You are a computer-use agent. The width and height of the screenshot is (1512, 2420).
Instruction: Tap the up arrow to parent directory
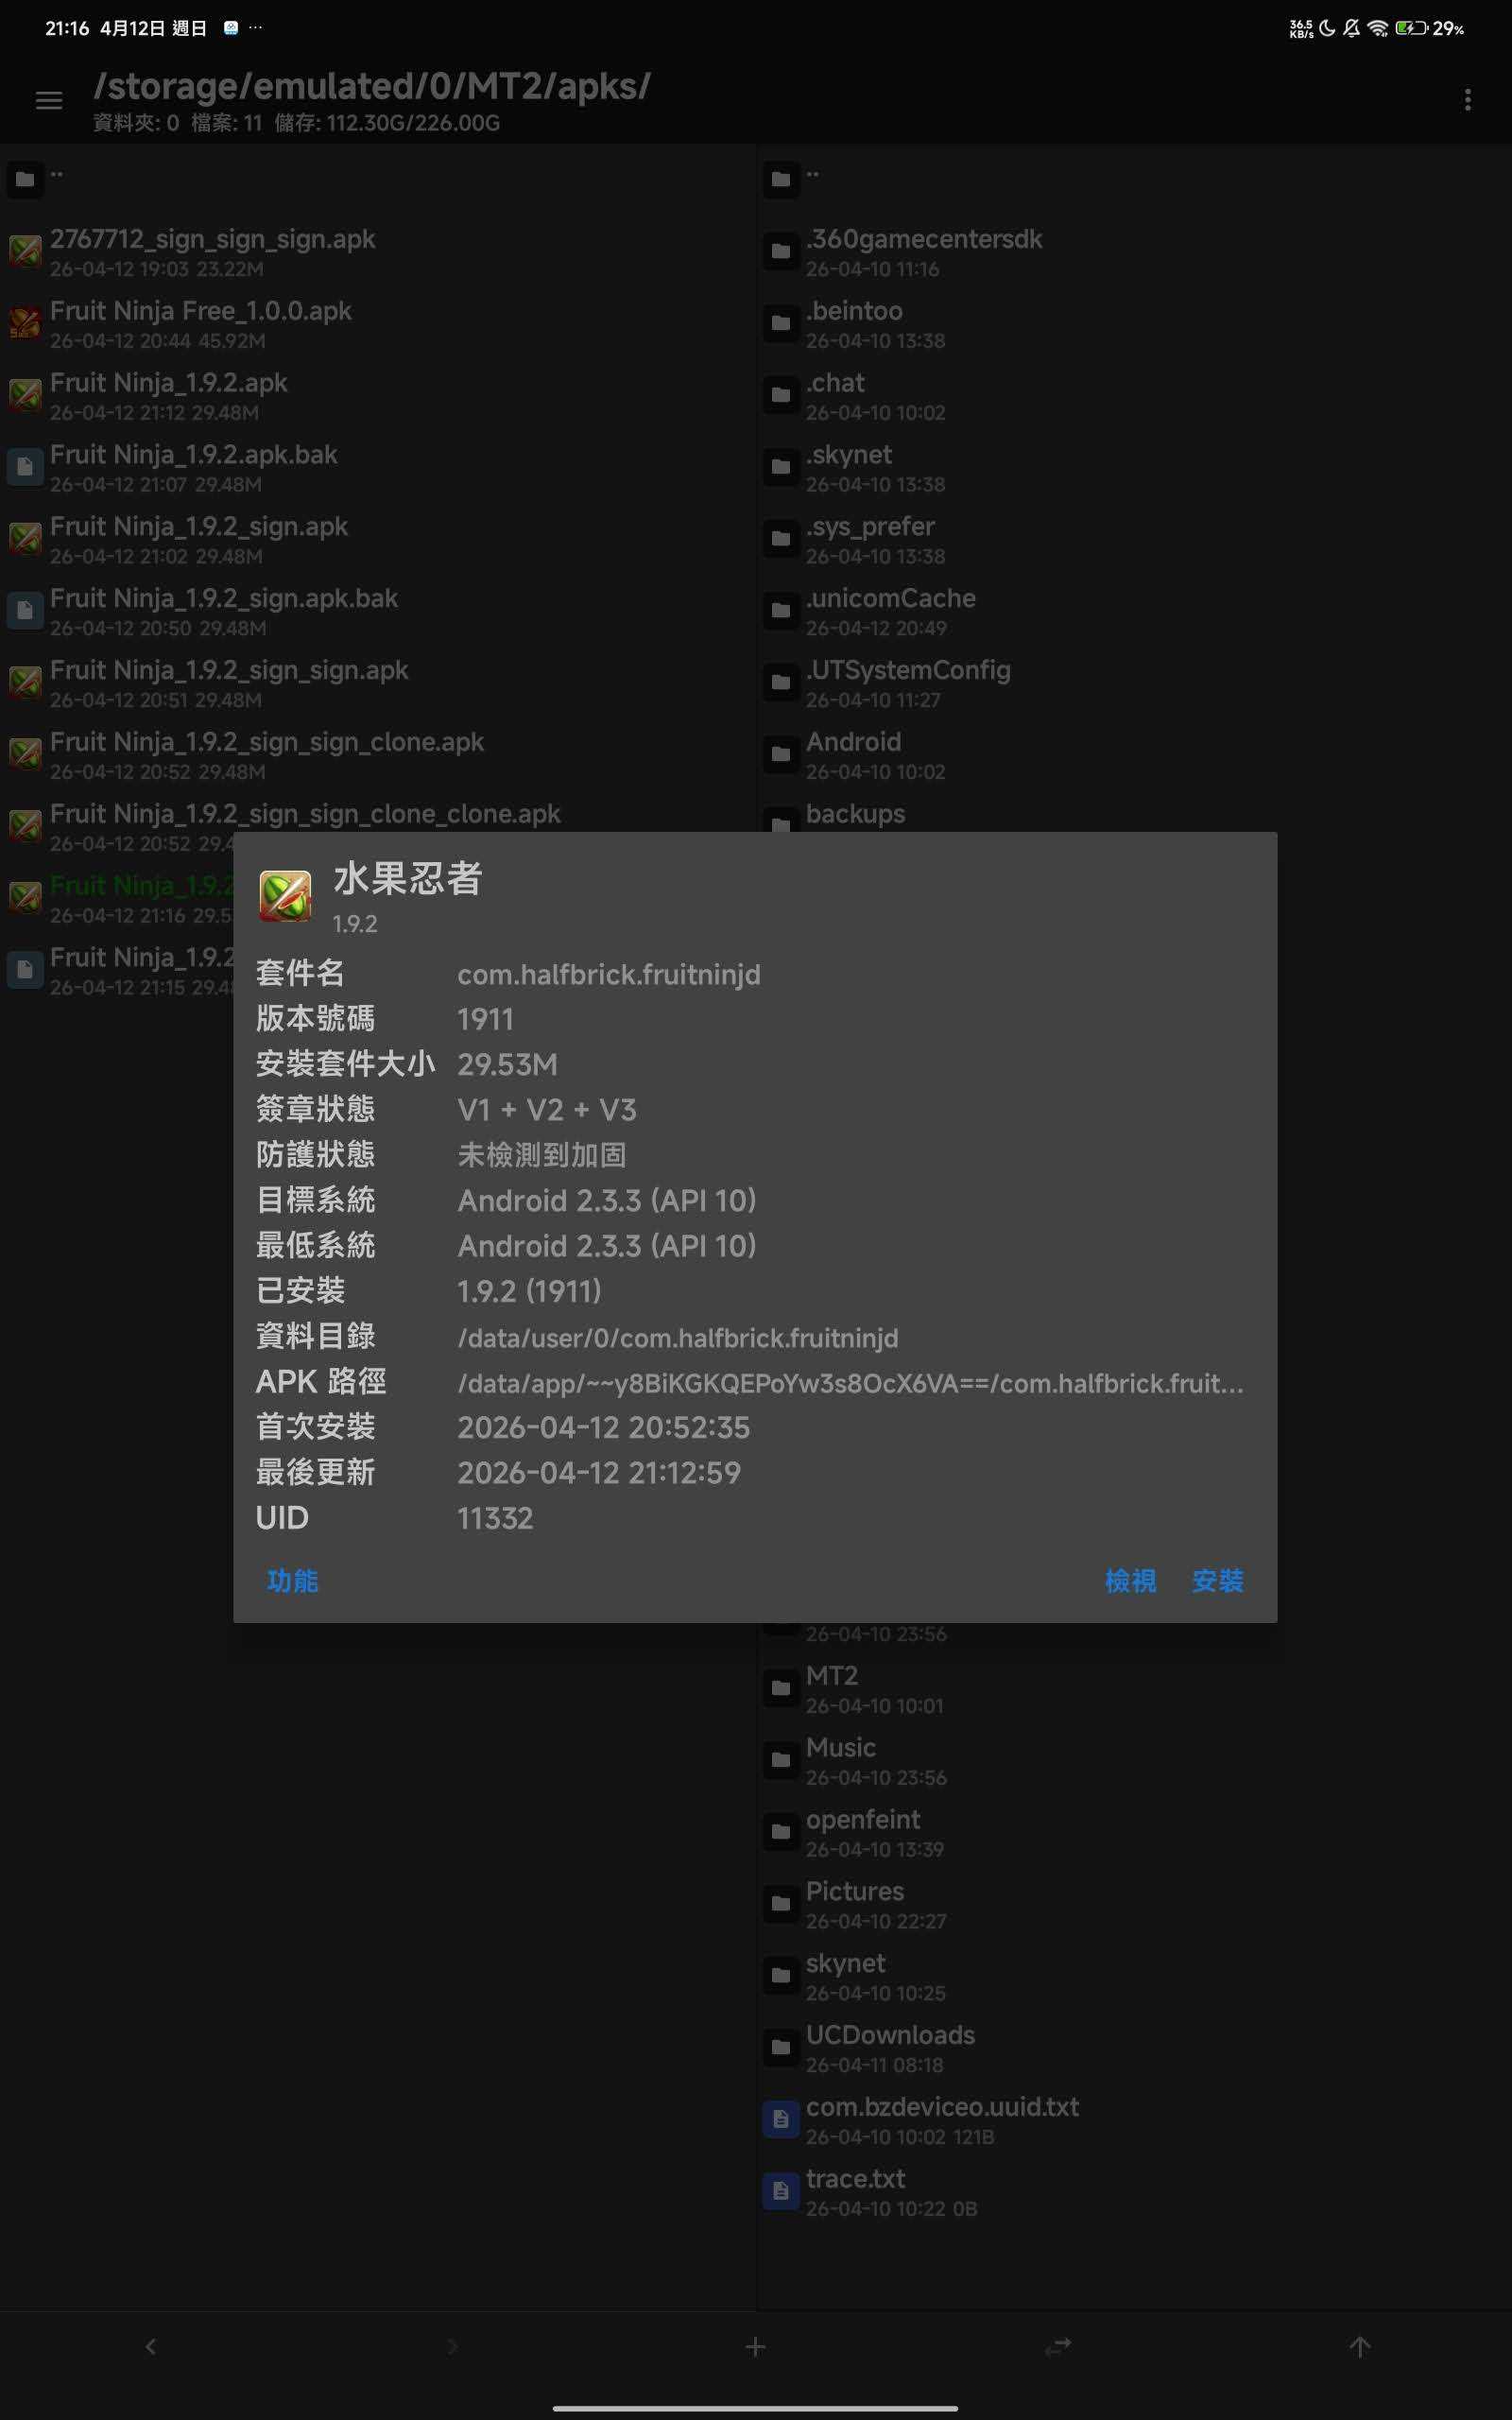point(1360,2346)
